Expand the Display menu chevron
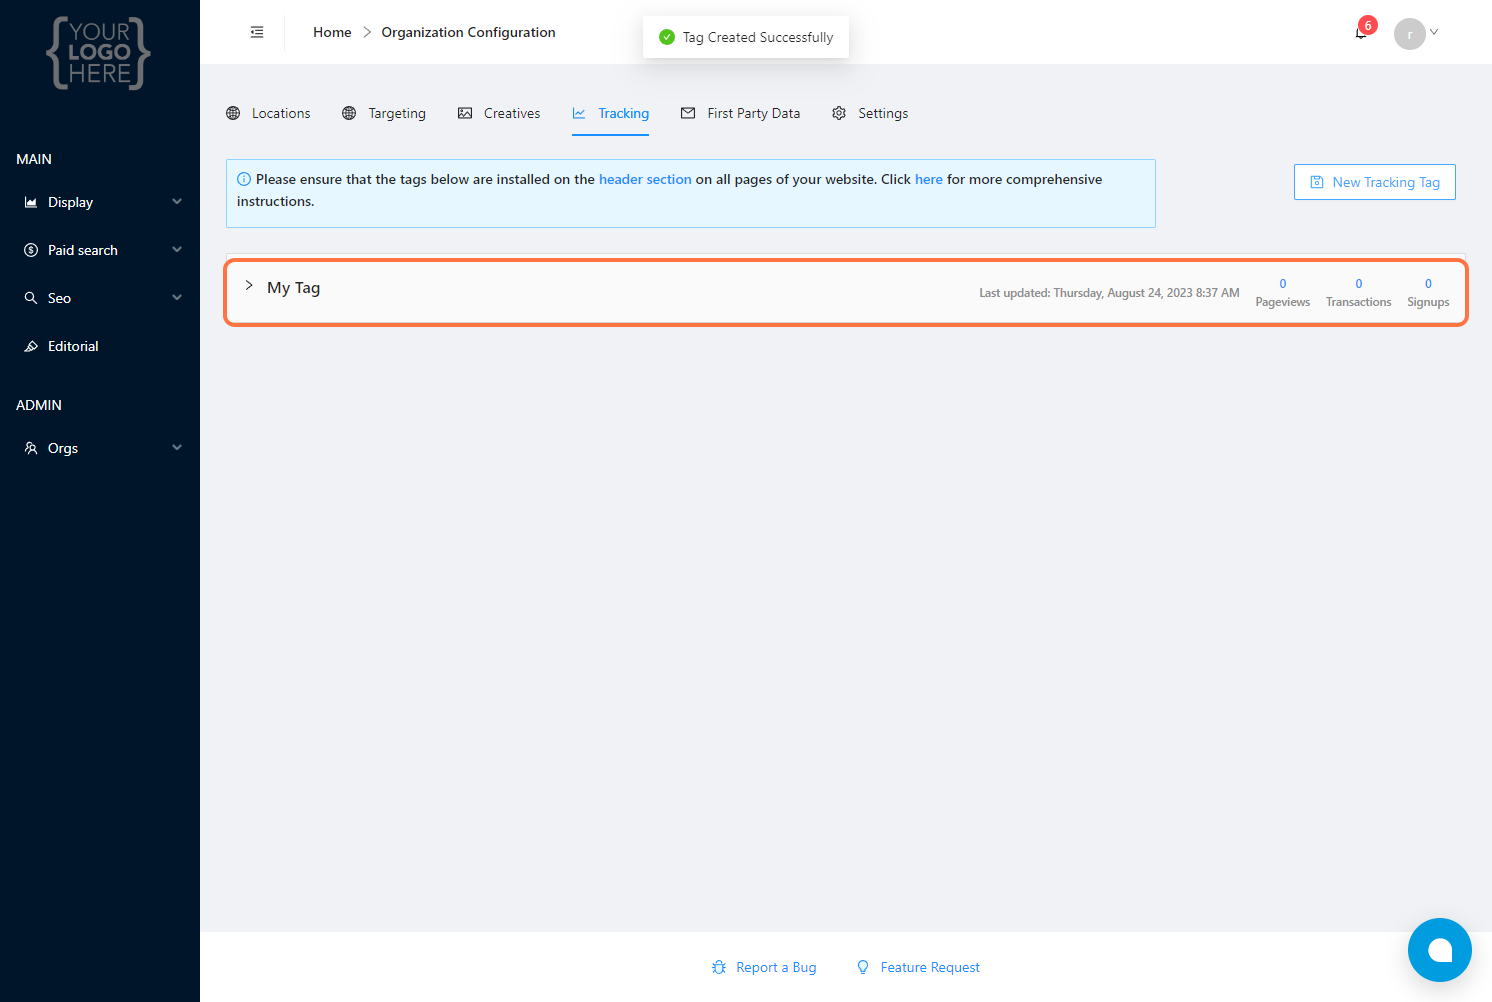 tap(177, 201)
